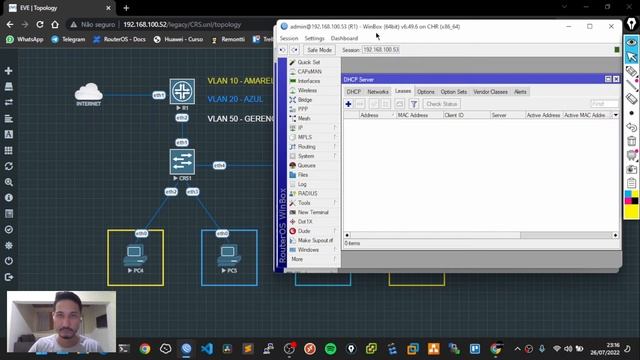Open Bridge in WinBox sidebar
The width and height of the screenshot is (640, 360).
pos(304,100)
